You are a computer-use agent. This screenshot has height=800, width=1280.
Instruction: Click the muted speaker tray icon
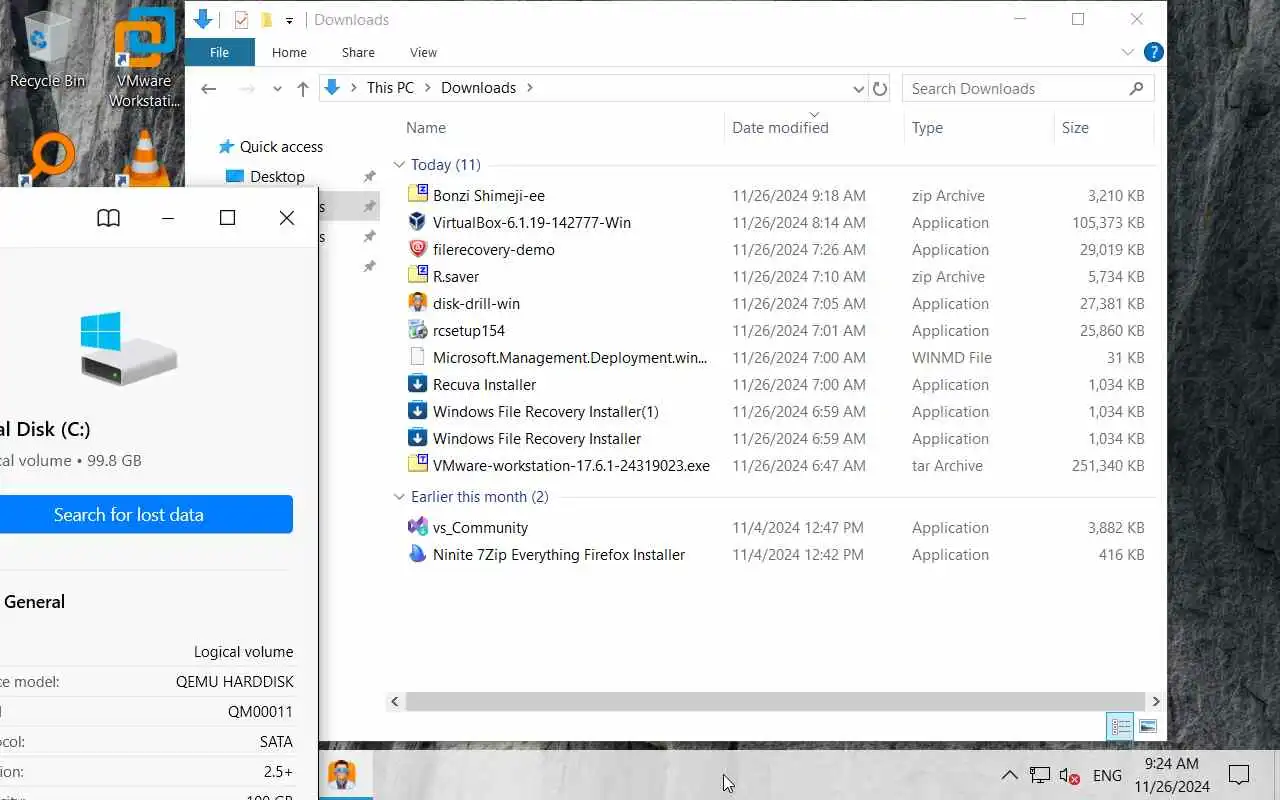click(1070, 775)
